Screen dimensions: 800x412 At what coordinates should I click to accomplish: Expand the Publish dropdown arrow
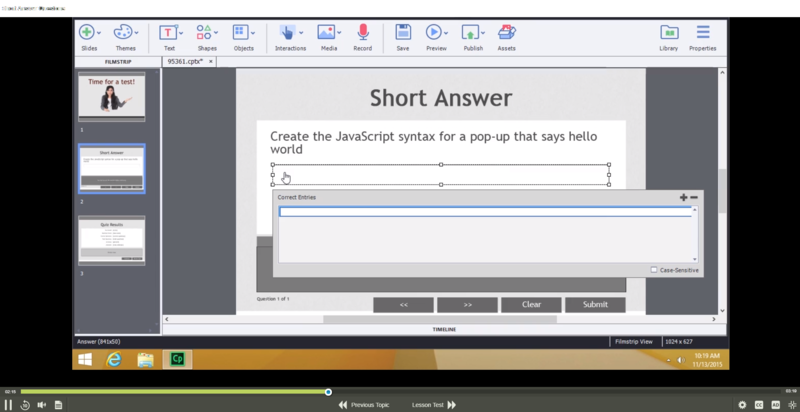coord(483,33)
